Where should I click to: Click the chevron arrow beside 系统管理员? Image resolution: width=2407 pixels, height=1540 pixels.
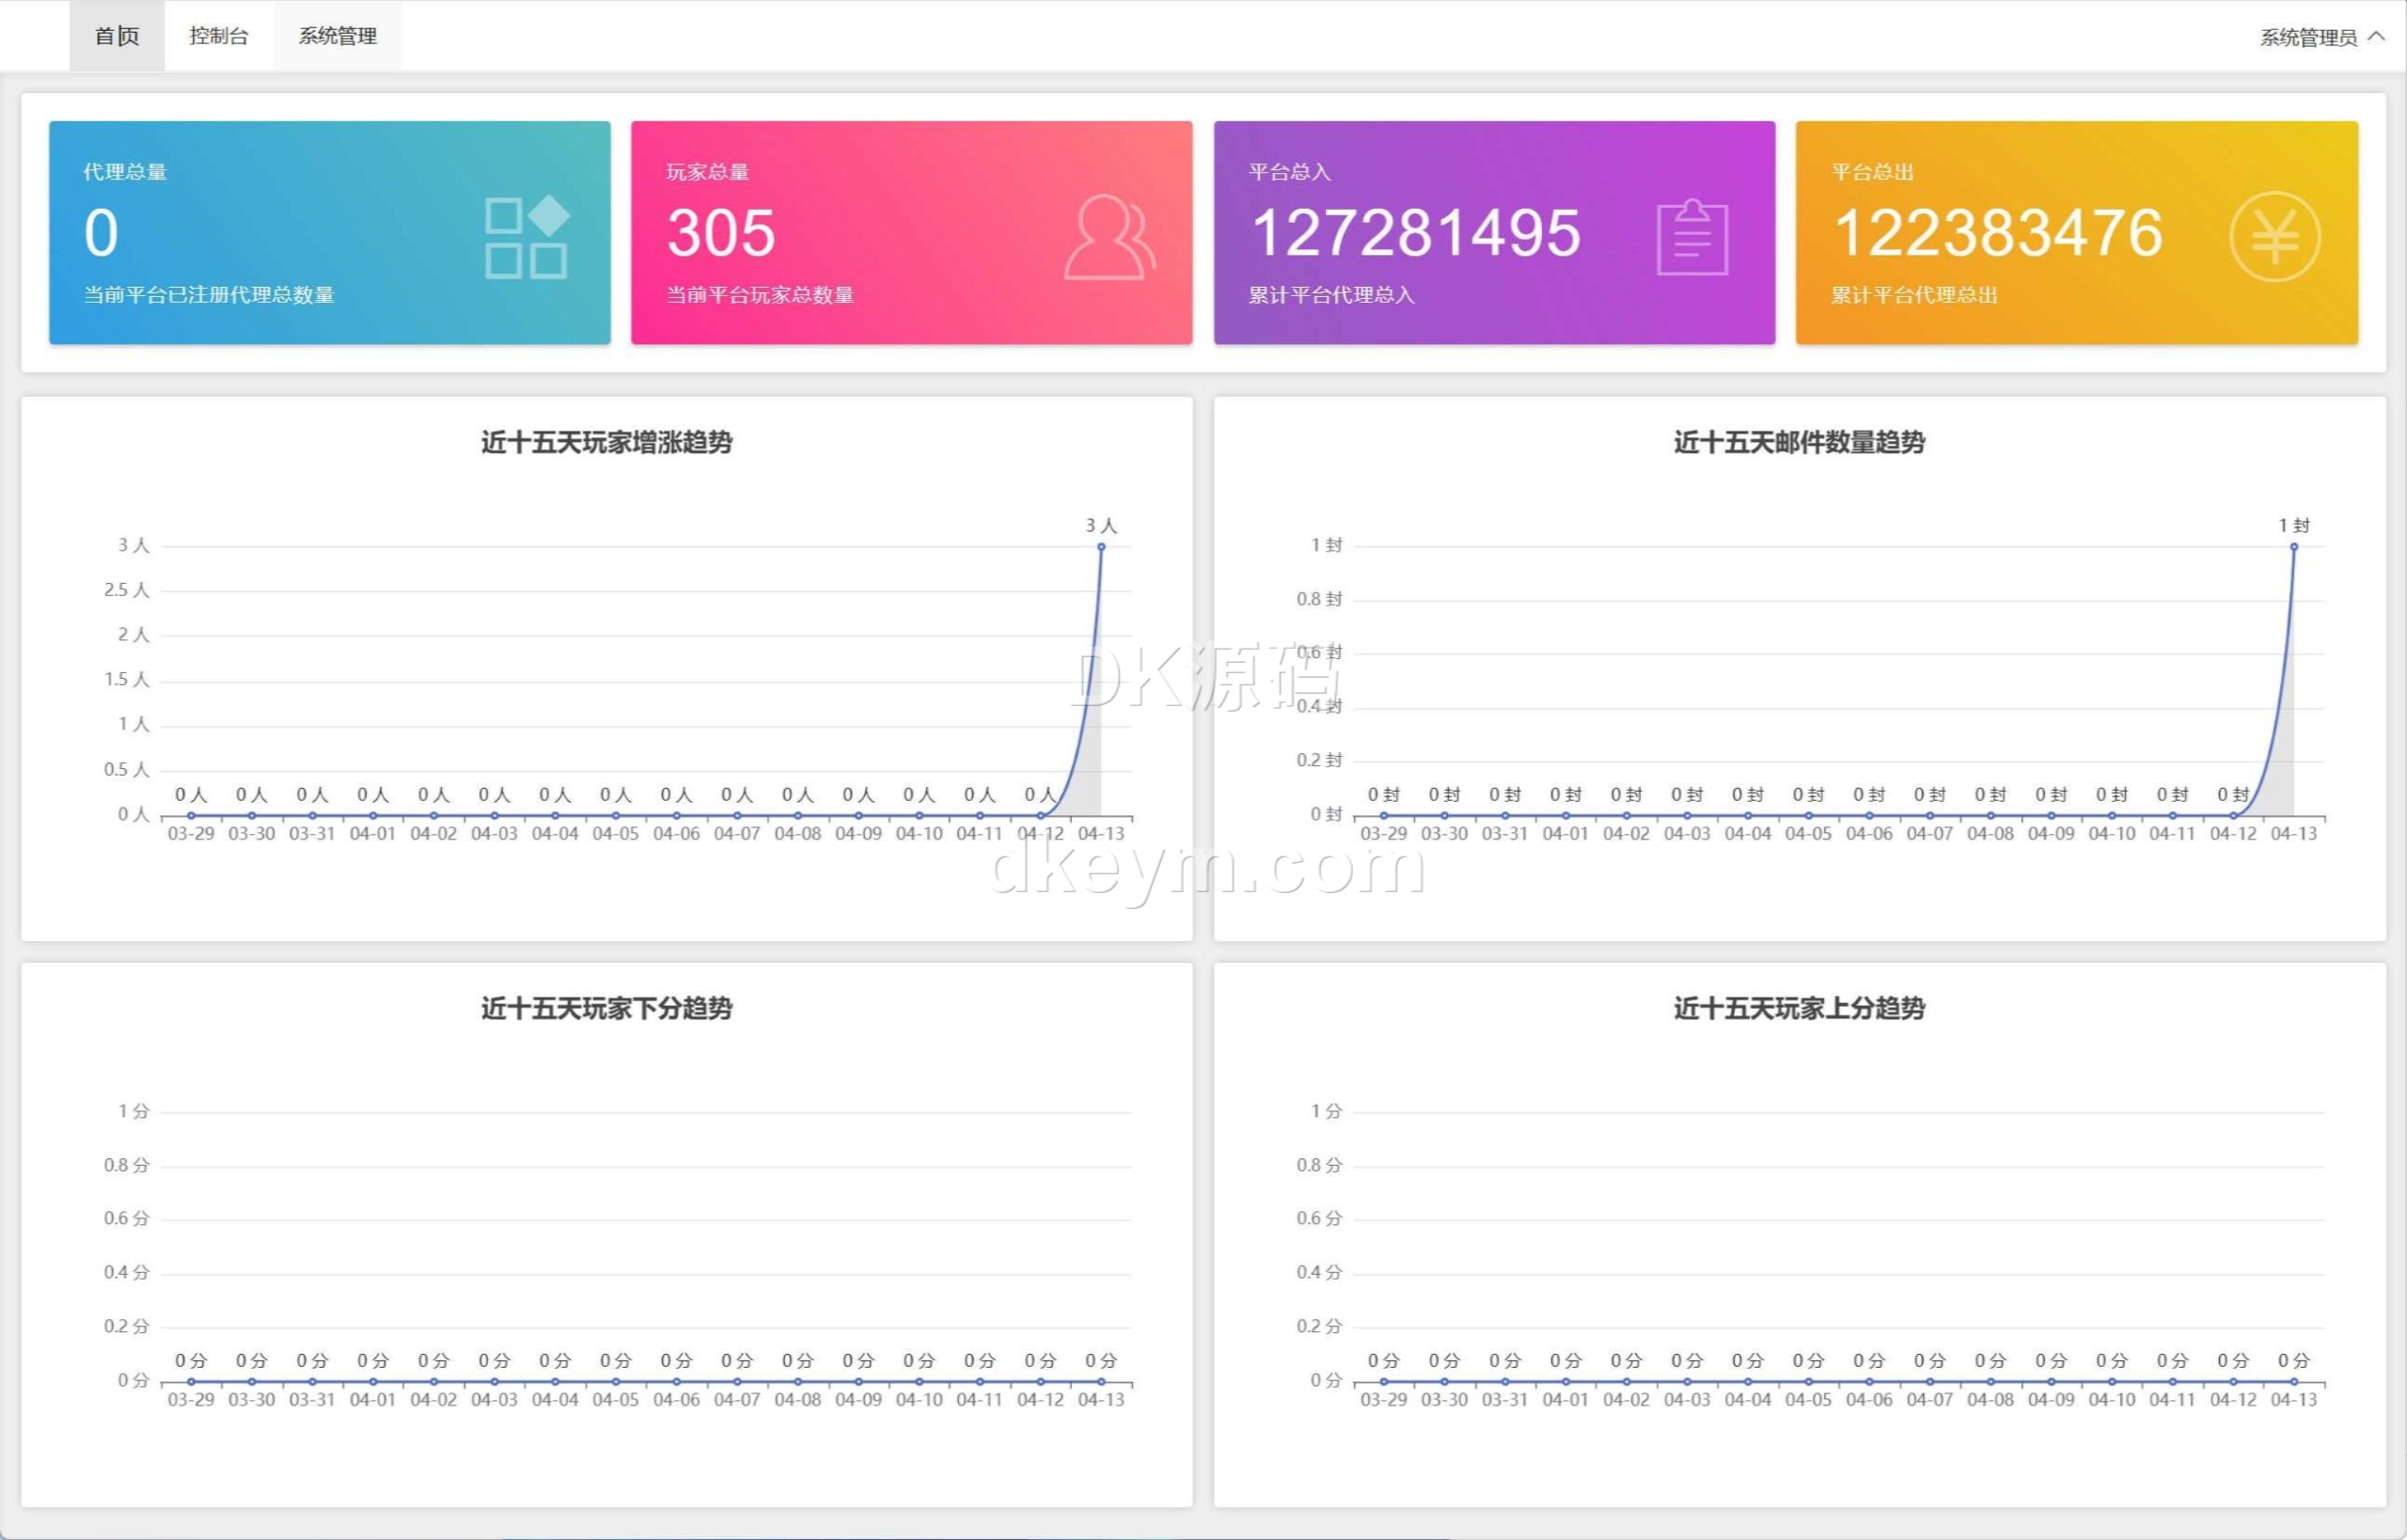point(2376,36)
